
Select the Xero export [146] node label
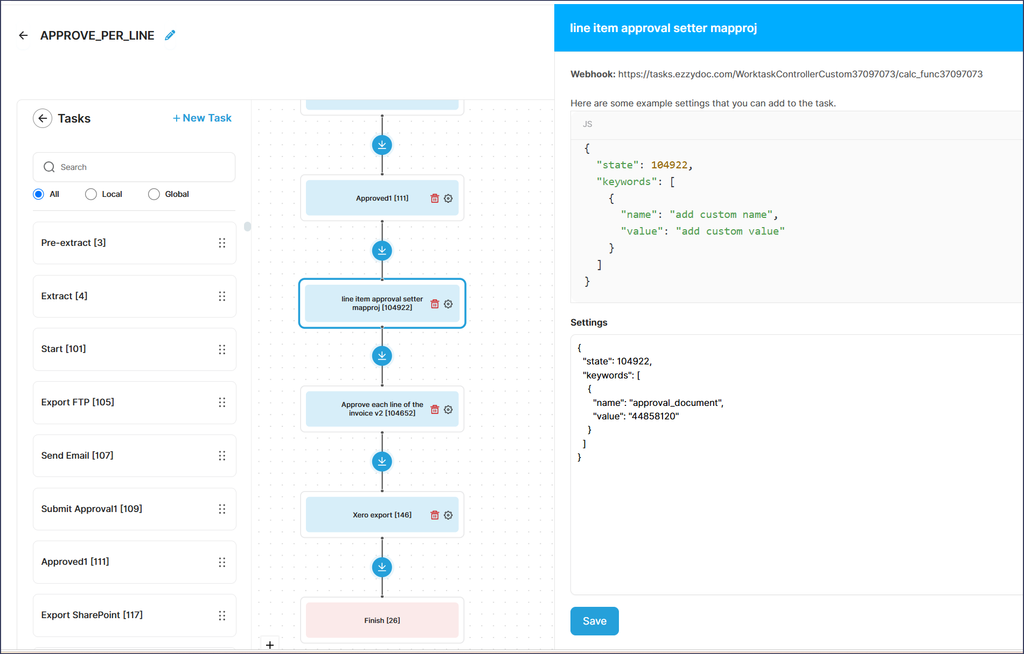tap(382, 515)
